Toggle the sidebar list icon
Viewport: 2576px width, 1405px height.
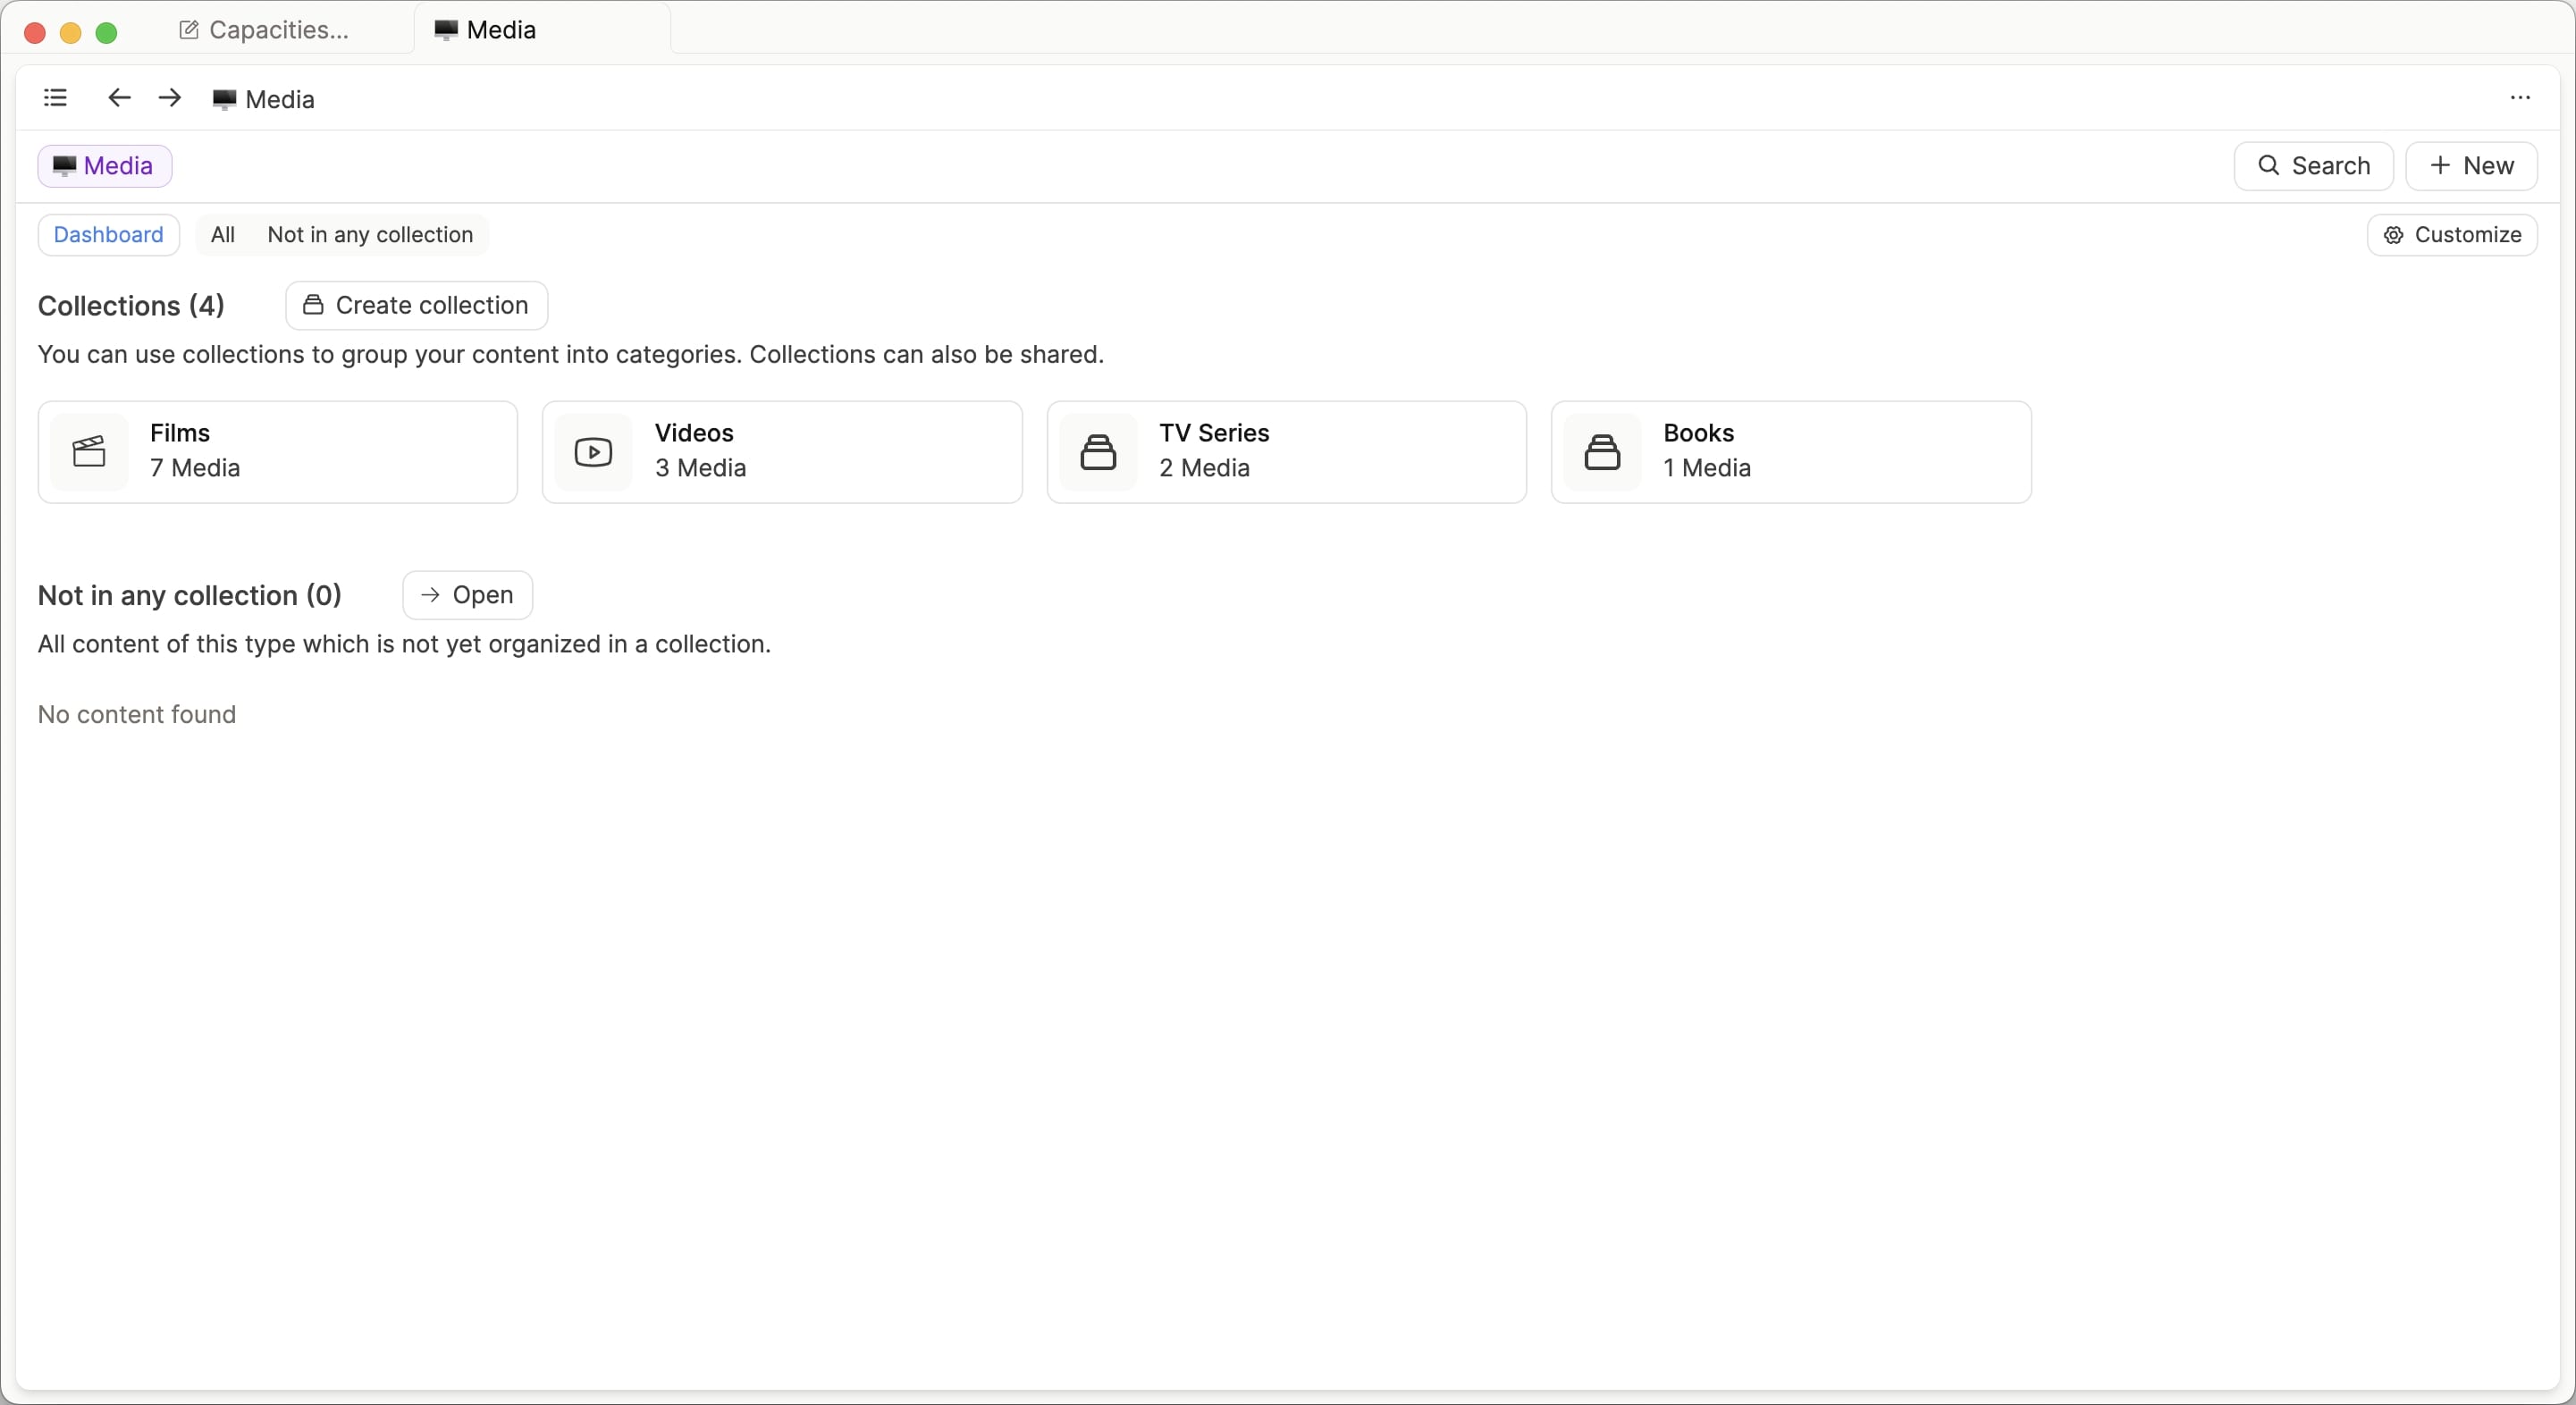[55, 98]
